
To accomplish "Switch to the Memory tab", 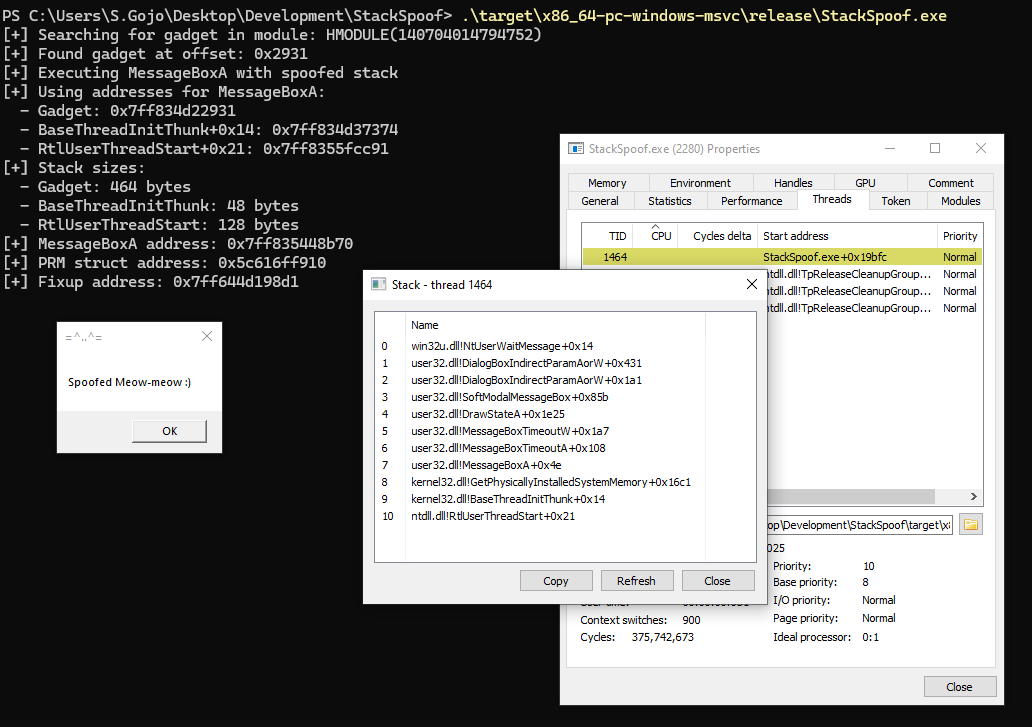I will tap(607, 183).
